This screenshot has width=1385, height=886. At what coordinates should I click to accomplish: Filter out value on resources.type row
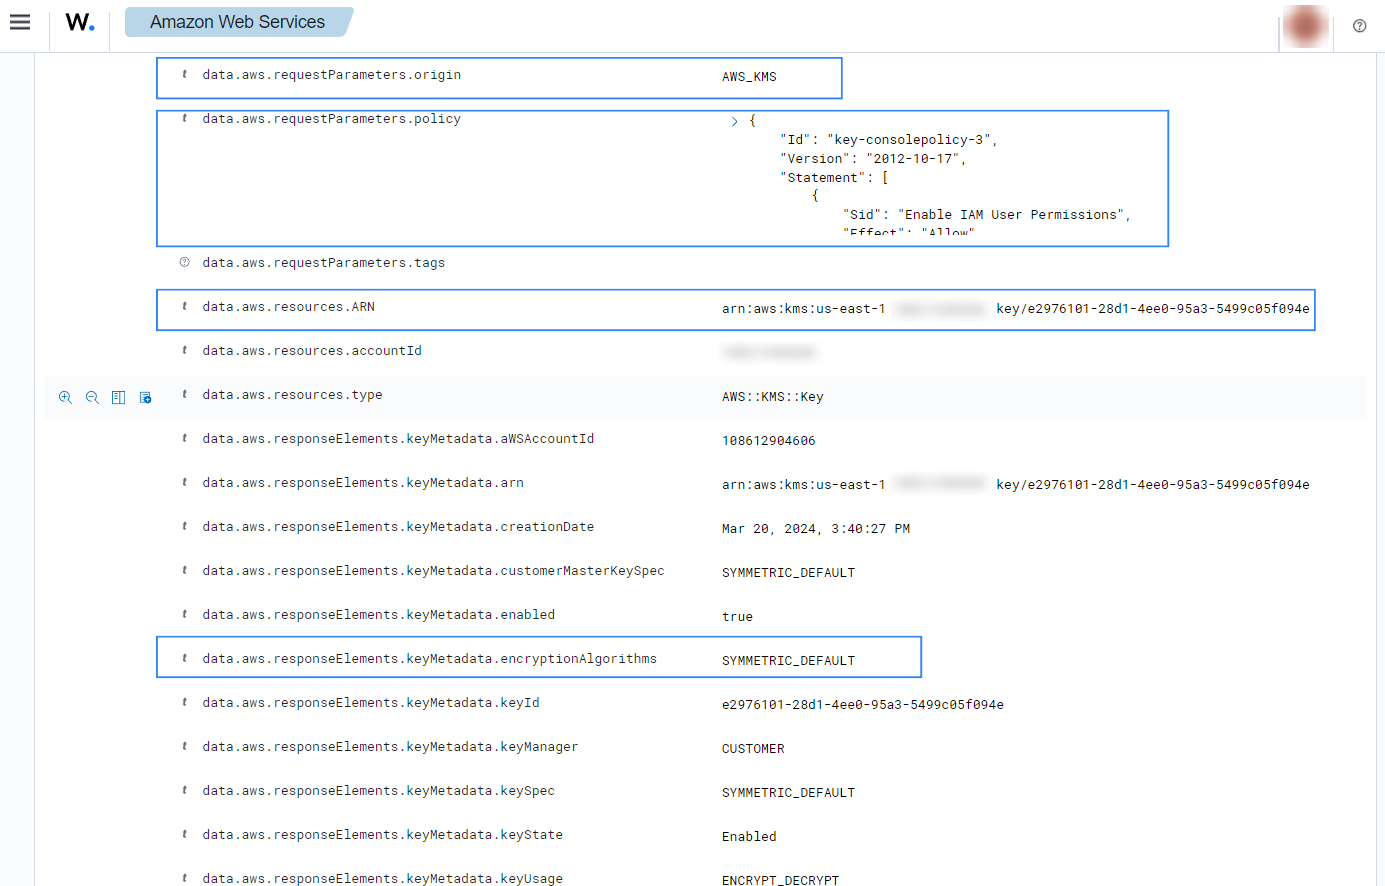point(92,397)
